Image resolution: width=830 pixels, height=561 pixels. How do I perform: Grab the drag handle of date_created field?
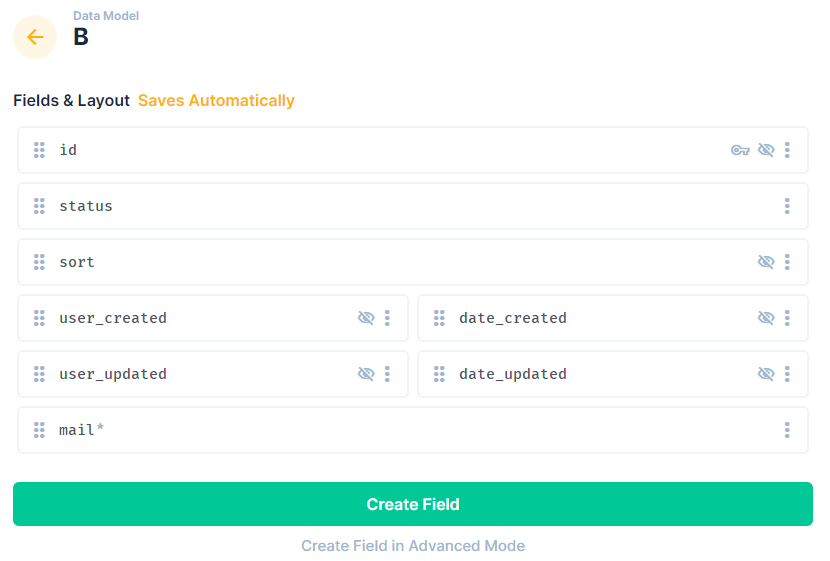439,318
